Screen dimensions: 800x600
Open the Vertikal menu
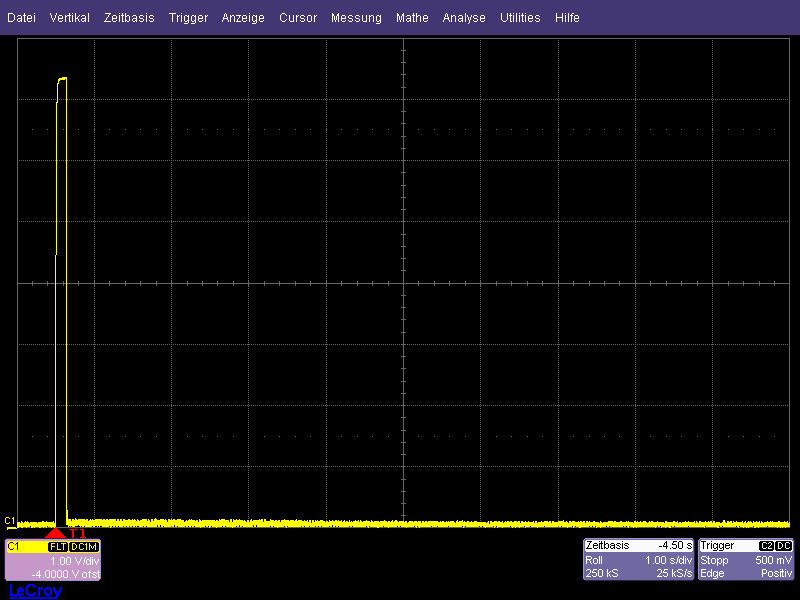coord(69,18)
